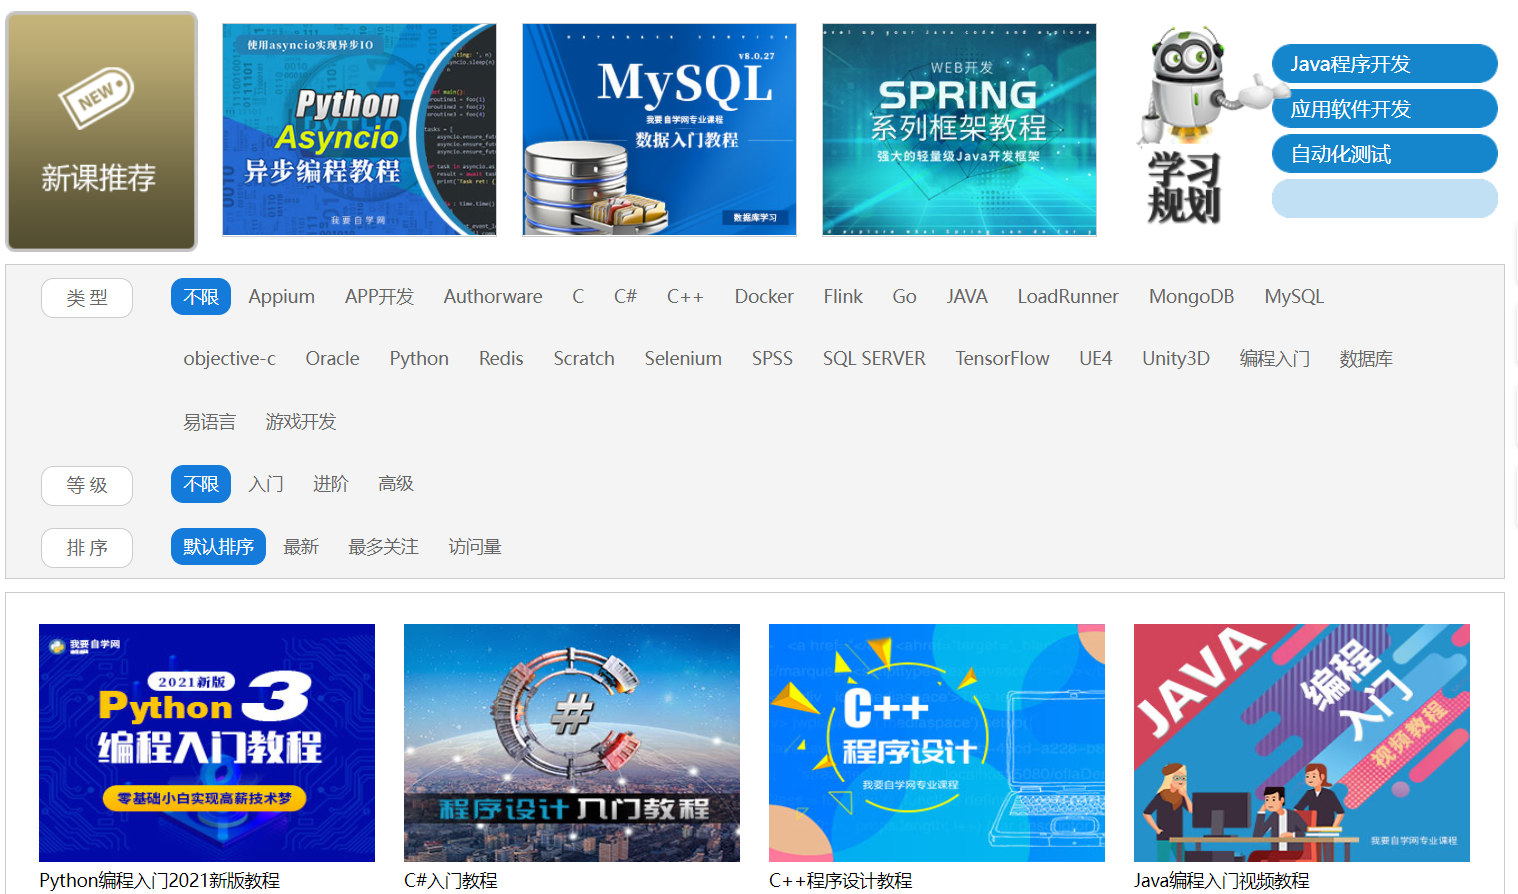Filter courses by MySQL type
This screenshot has height=894, width=1518.
tap(1294, 297)
